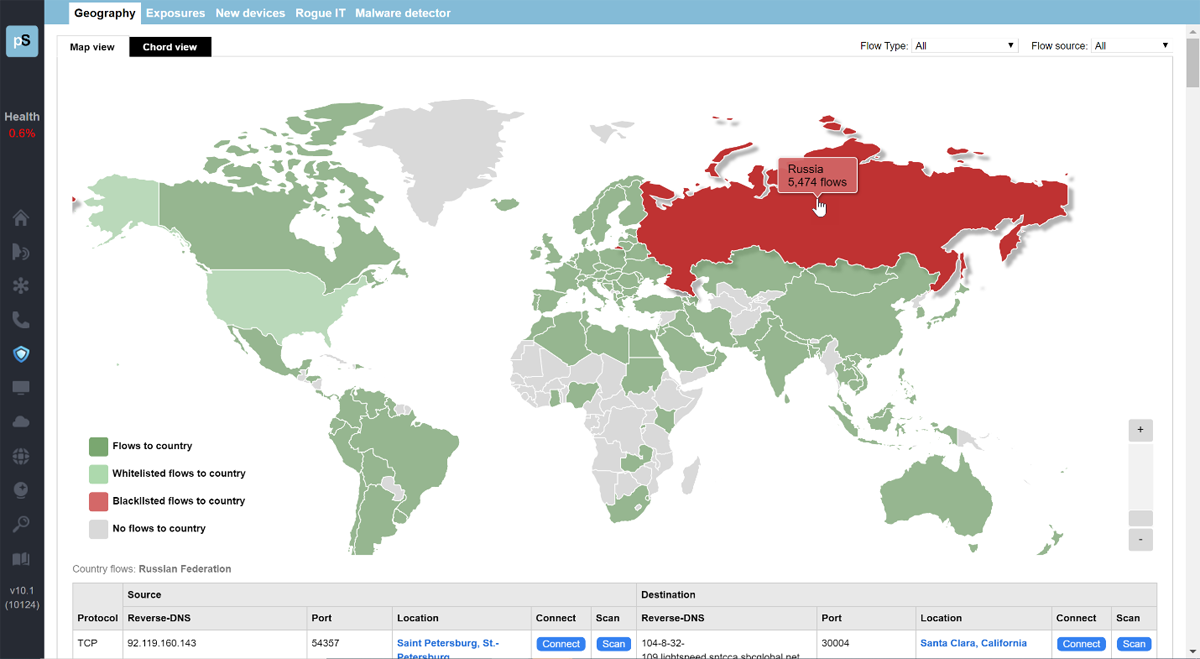Open the Exposures tab

[175, 13]
